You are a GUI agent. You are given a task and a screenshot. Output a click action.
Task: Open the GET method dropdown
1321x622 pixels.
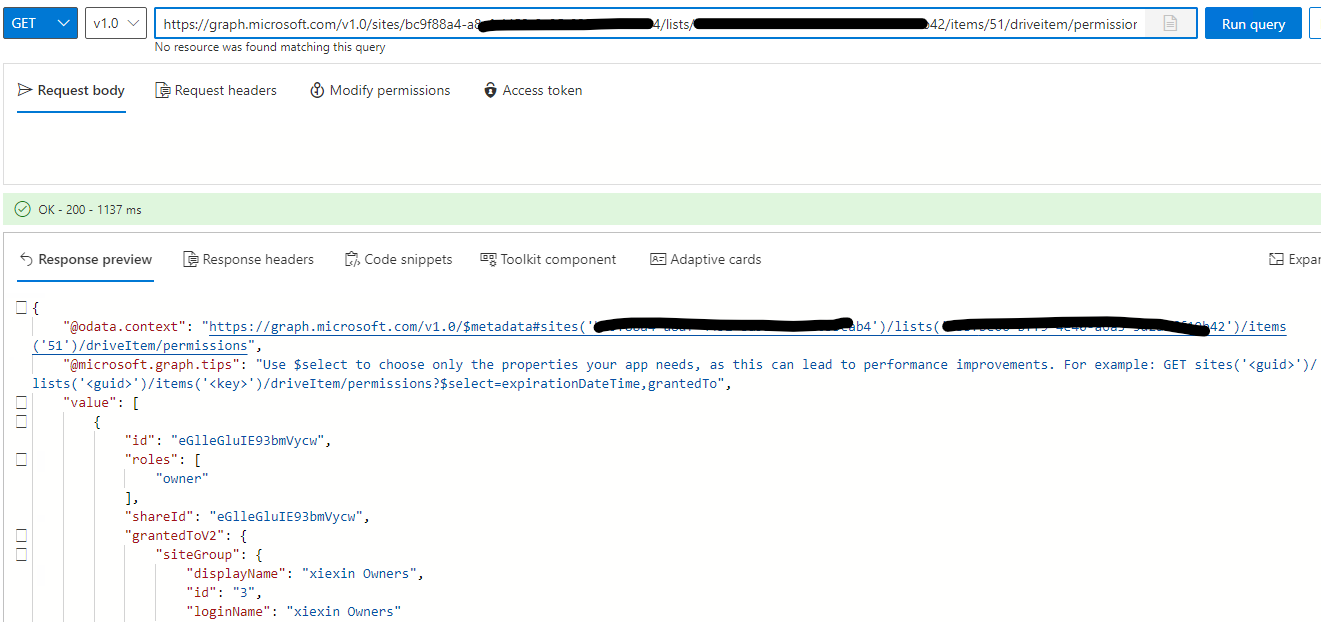tap(40, 22)
